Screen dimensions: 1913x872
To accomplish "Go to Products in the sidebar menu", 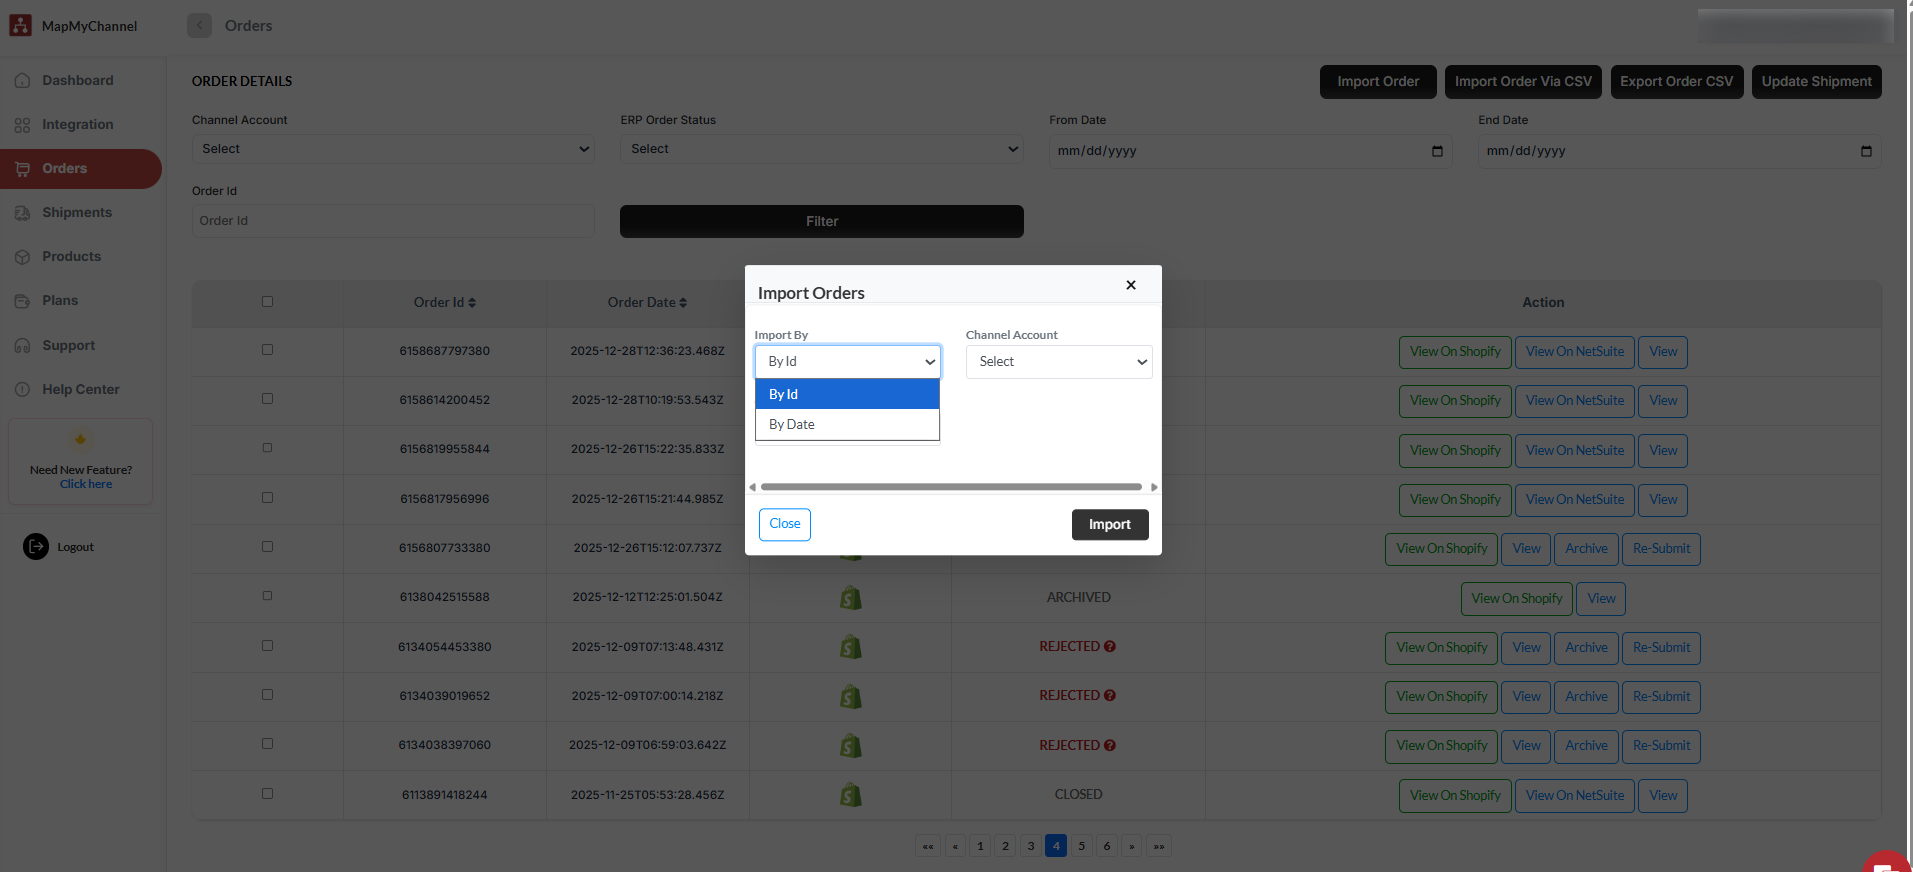I will click(71, 257).
